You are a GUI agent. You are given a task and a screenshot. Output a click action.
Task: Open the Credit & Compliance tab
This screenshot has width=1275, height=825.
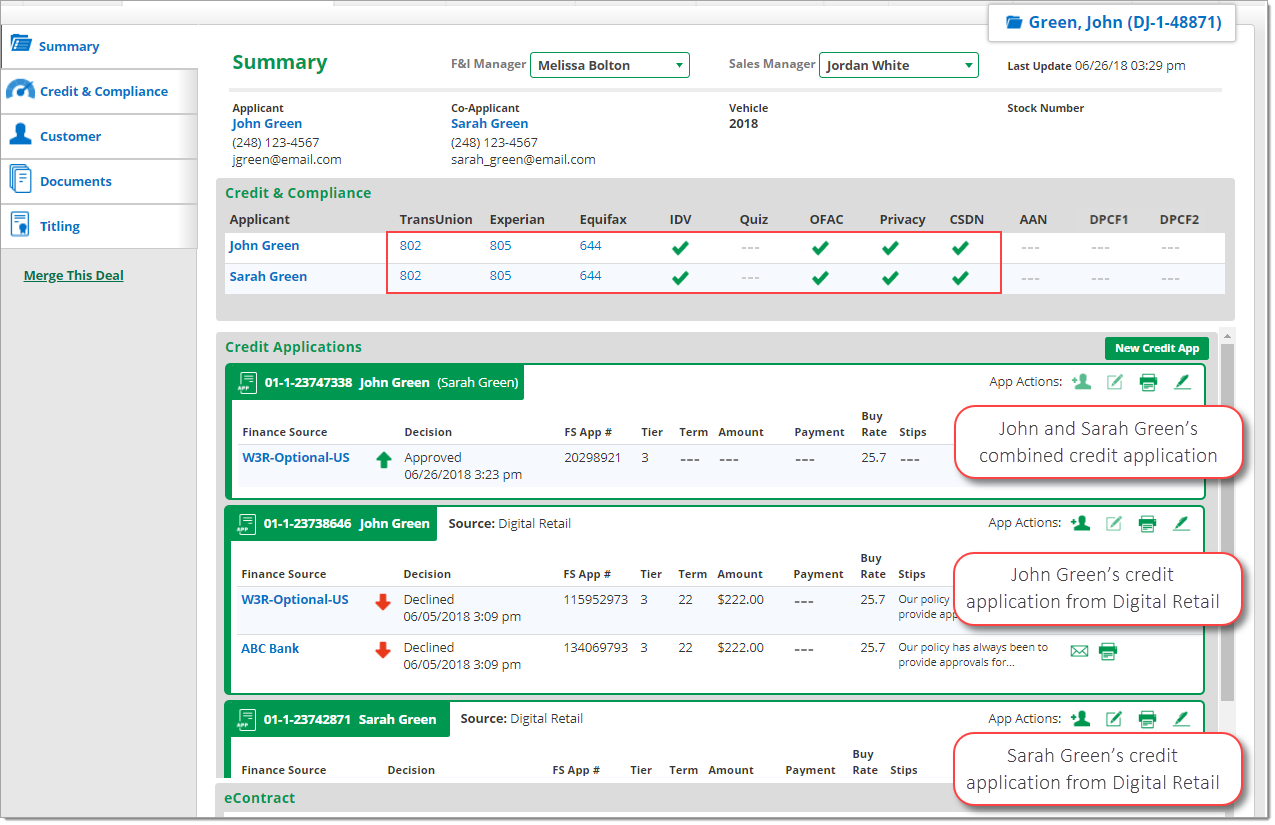click(99, 91)
